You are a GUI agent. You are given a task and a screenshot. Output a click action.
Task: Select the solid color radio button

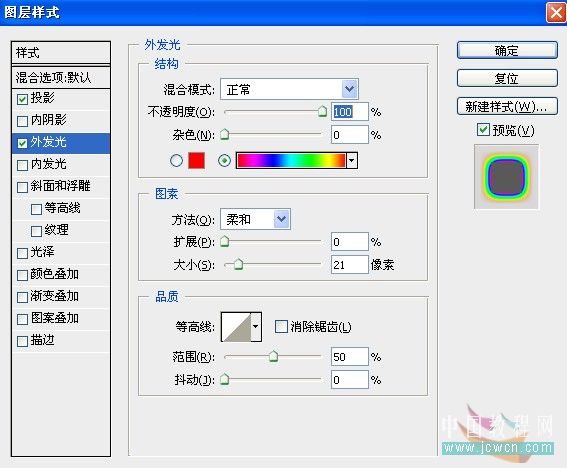click(176, 160)
